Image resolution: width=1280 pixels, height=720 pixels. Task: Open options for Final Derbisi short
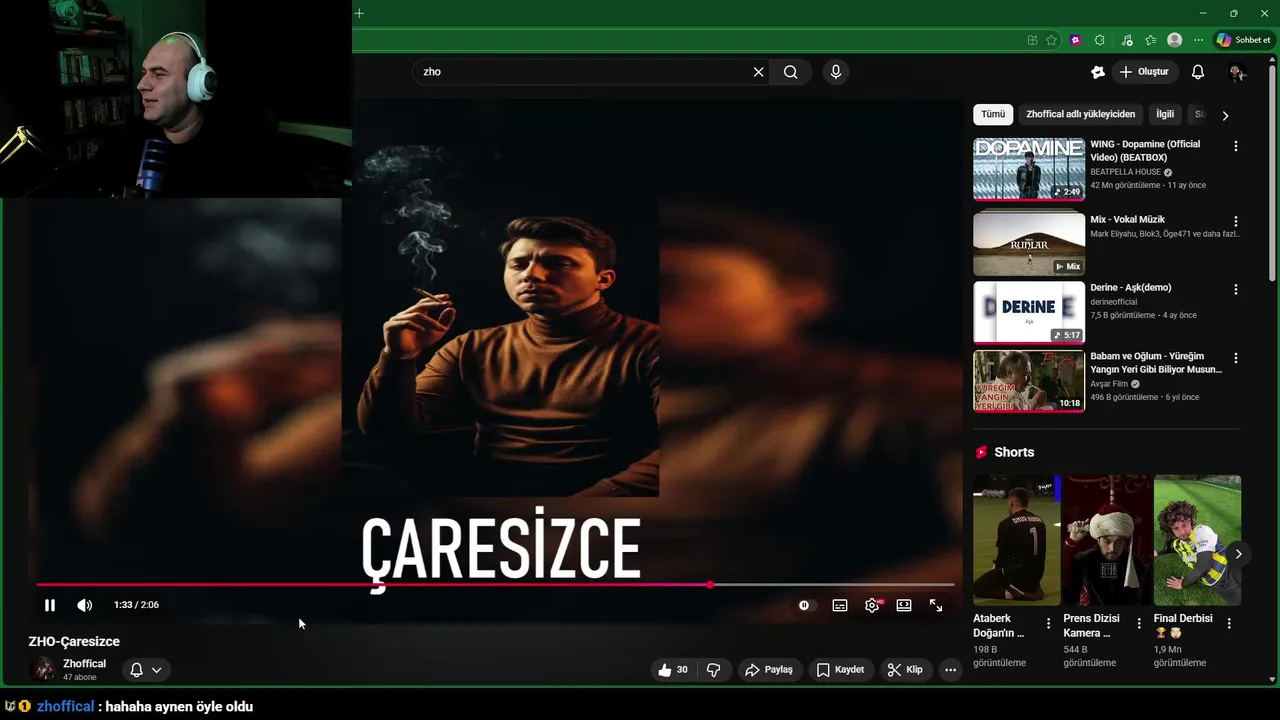[x=1229, y=624]
